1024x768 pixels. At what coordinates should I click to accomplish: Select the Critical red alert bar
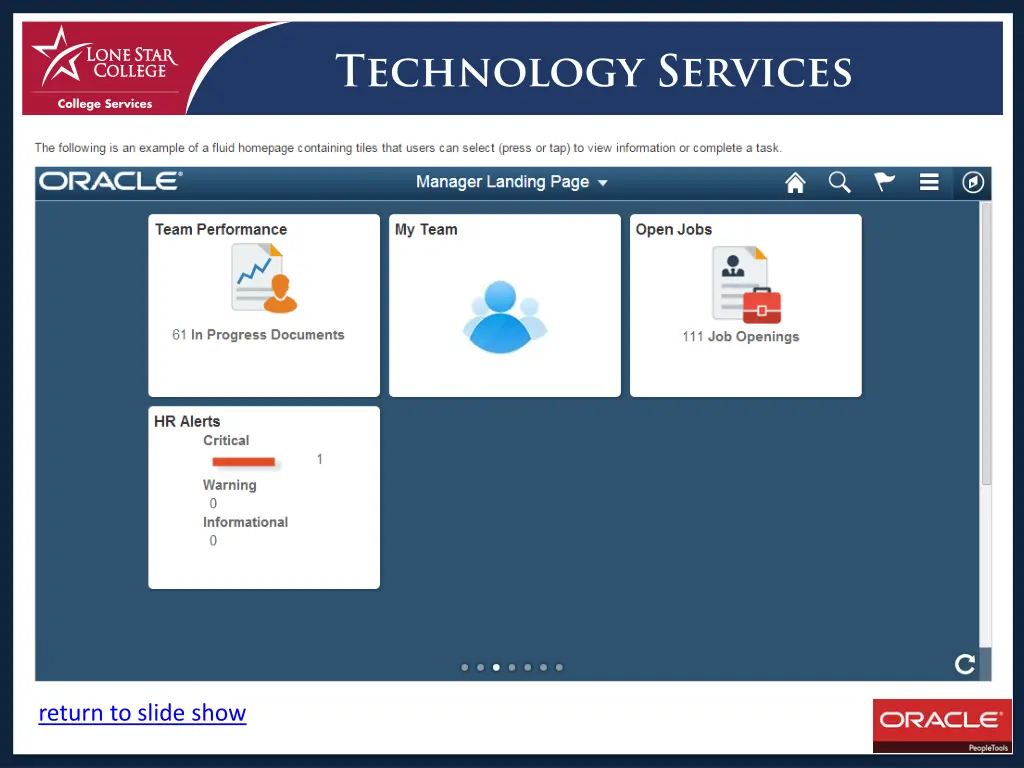244,462
